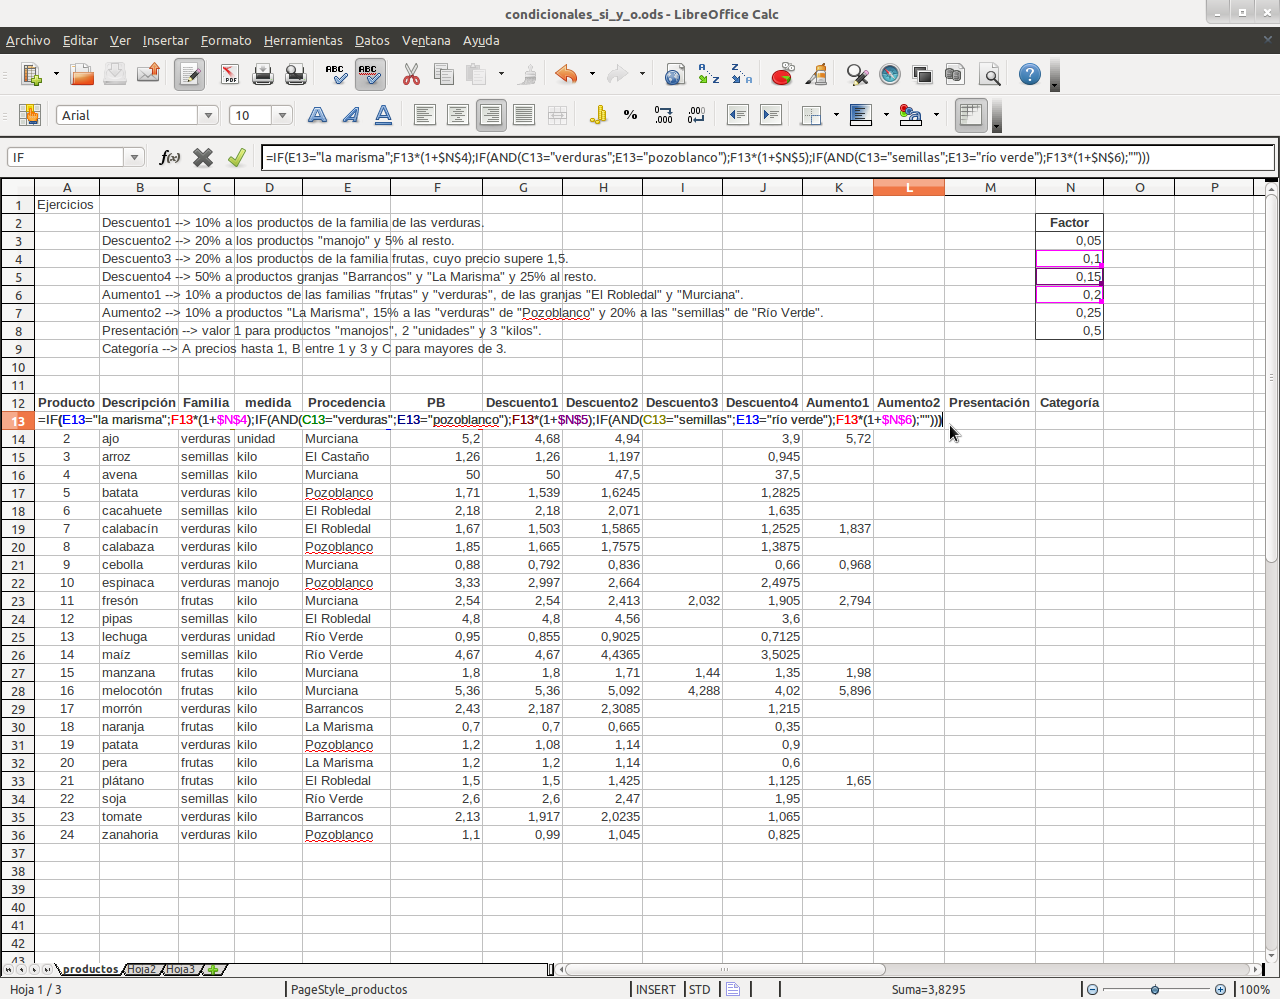Insert a chart using the pie icon
Screen dimensions: 1280x999
[x=782, y=75]
